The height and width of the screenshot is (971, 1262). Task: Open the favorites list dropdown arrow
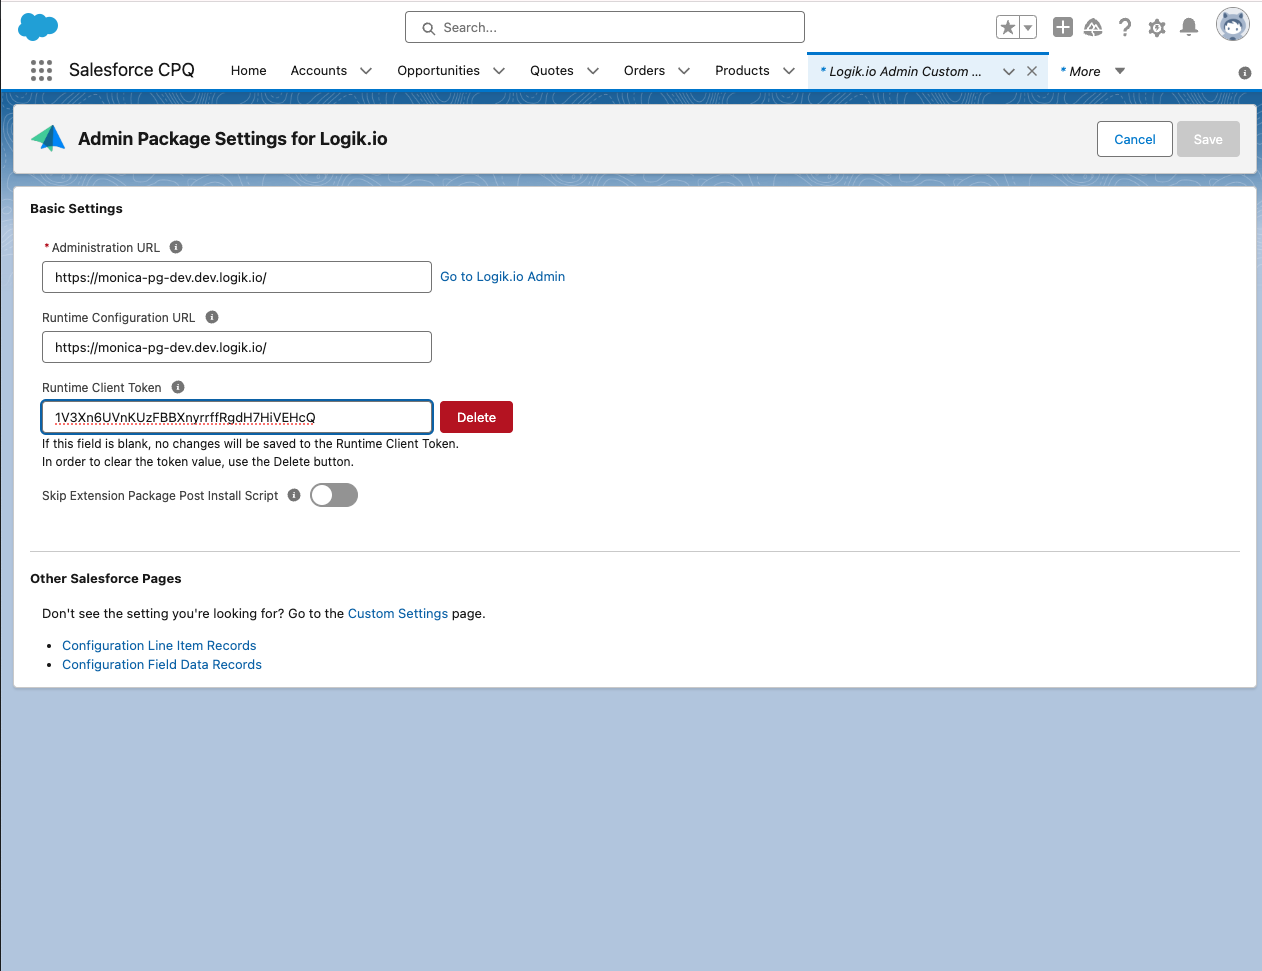coord(1028,28)
